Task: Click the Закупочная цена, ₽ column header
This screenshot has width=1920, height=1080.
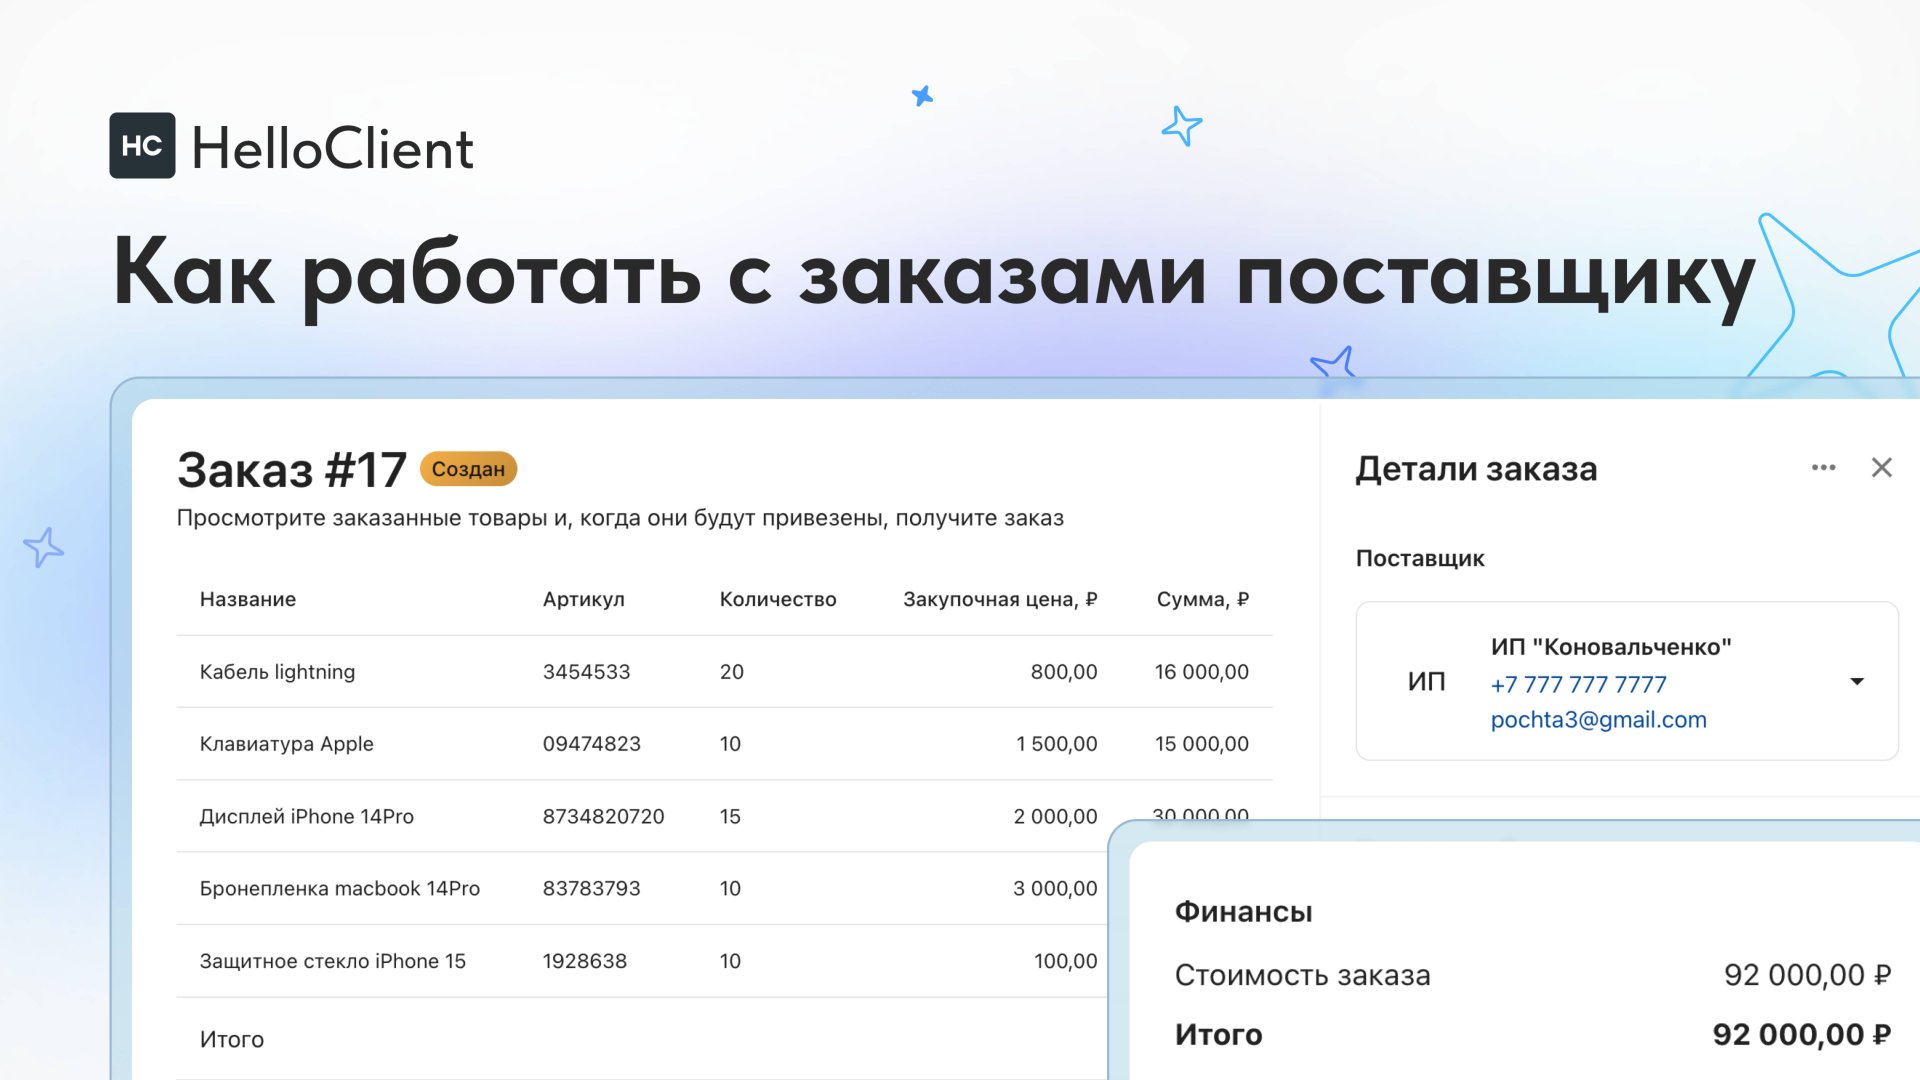Action: (x=1000, y=599)
